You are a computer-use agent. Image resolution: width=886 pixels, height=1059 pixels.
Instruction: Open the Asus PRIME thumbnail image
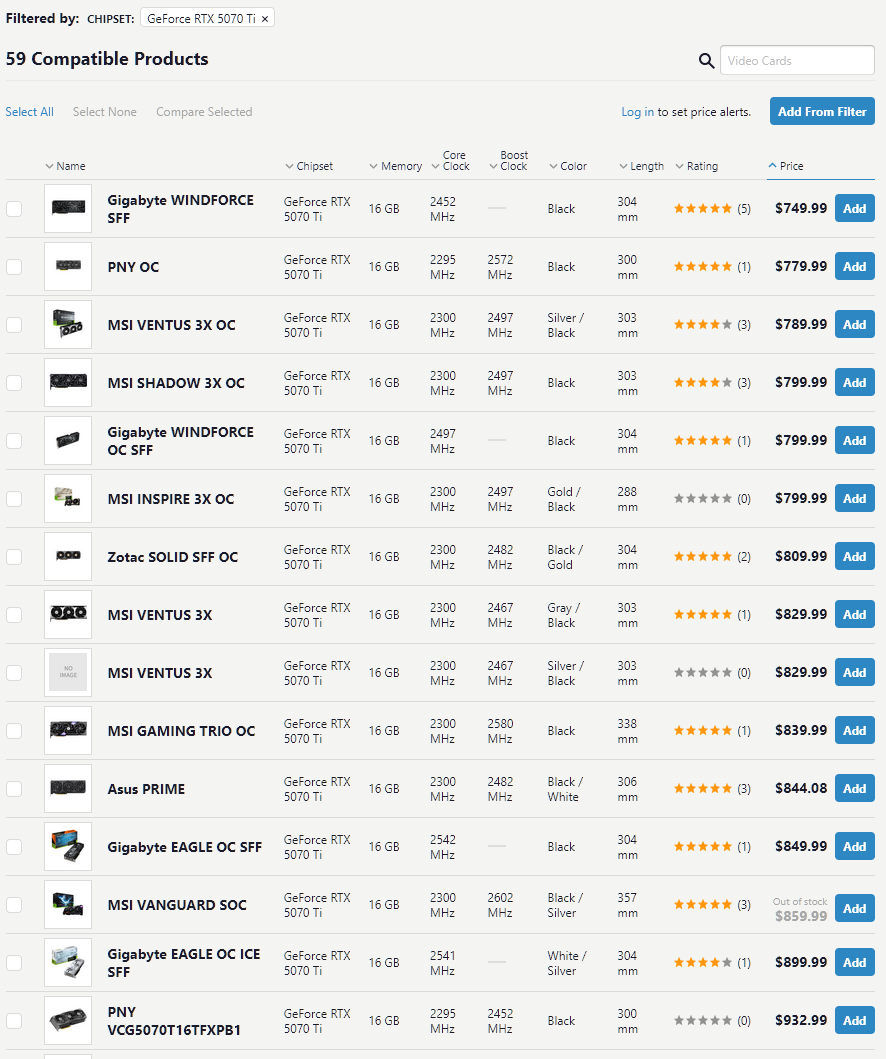[x=68, y=789]
